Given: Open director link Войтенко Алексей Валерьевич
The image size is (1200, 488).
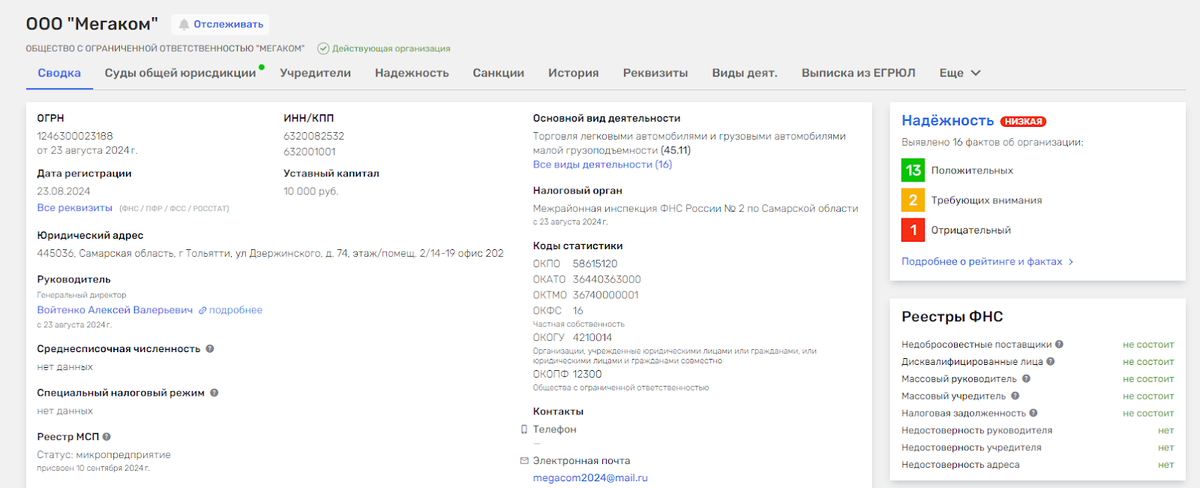Looking at the screenshot, I should (115, 311).
